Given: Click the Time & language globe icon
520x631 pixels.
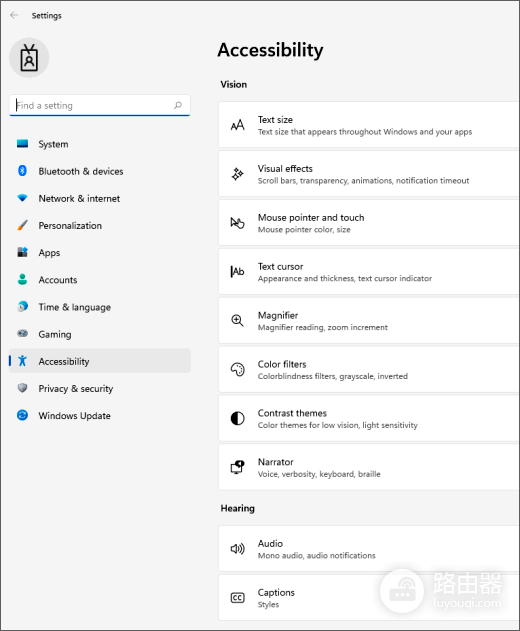Looking at the screenshot, I should [23, 307].
